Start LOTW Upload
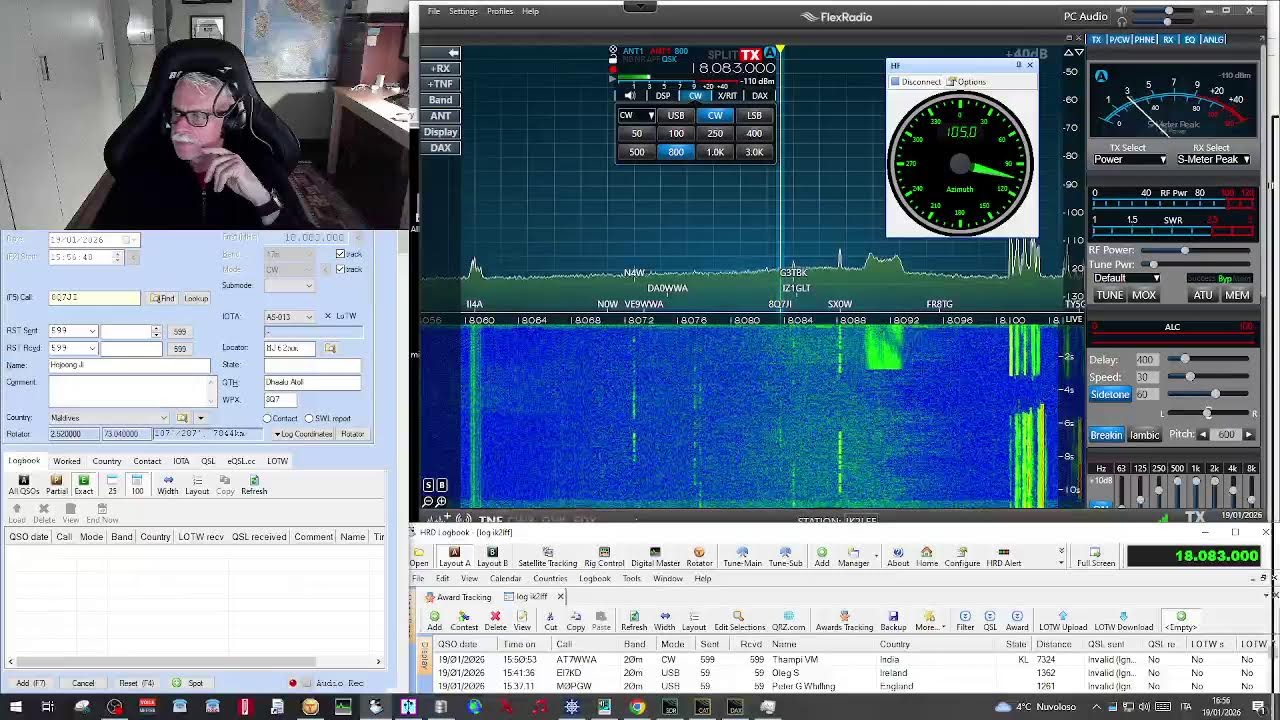 coord(1063,621)
